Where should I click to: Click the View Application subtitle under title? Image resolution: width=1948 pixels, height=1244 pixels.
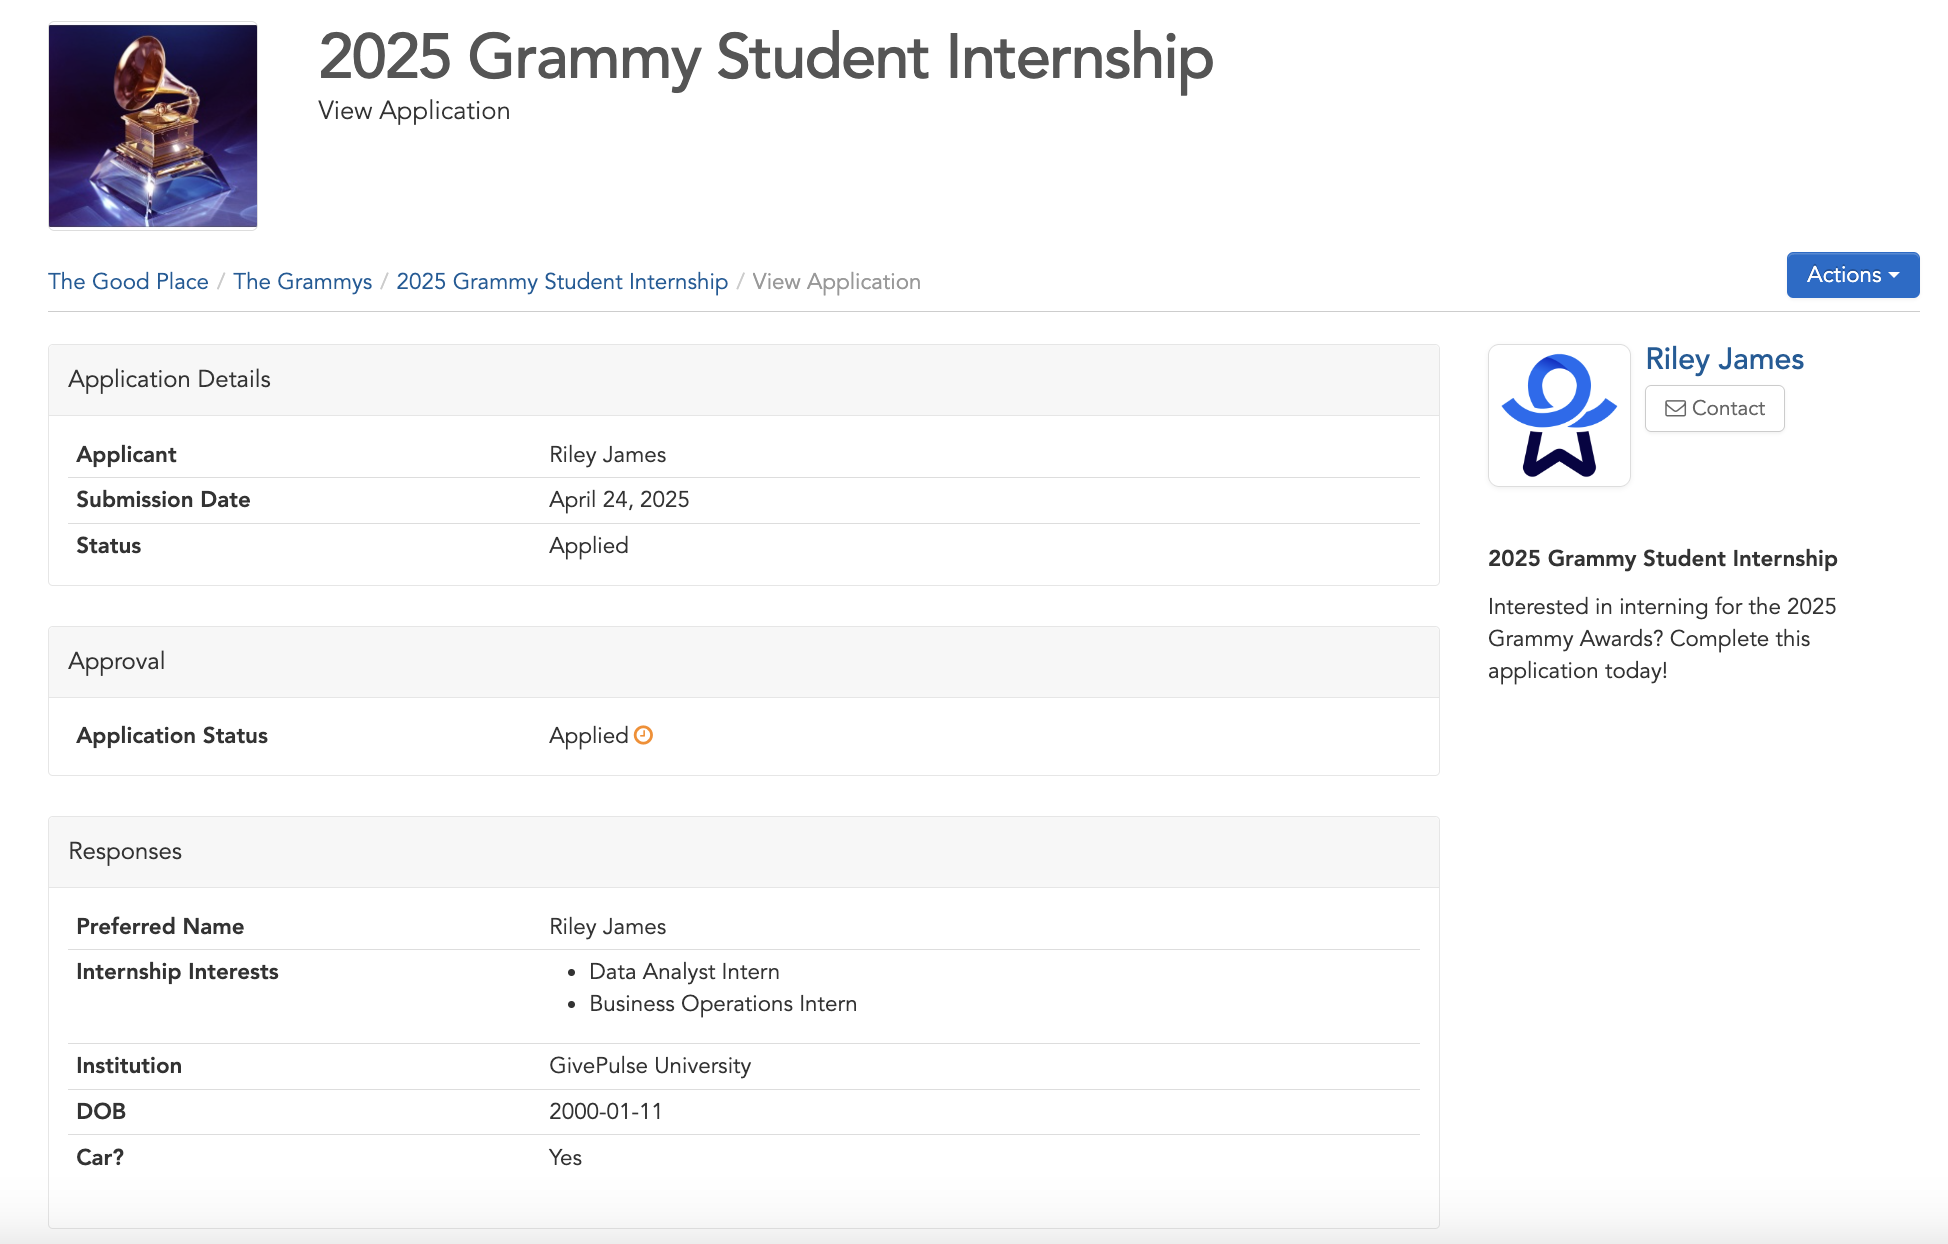coord(414,110)
